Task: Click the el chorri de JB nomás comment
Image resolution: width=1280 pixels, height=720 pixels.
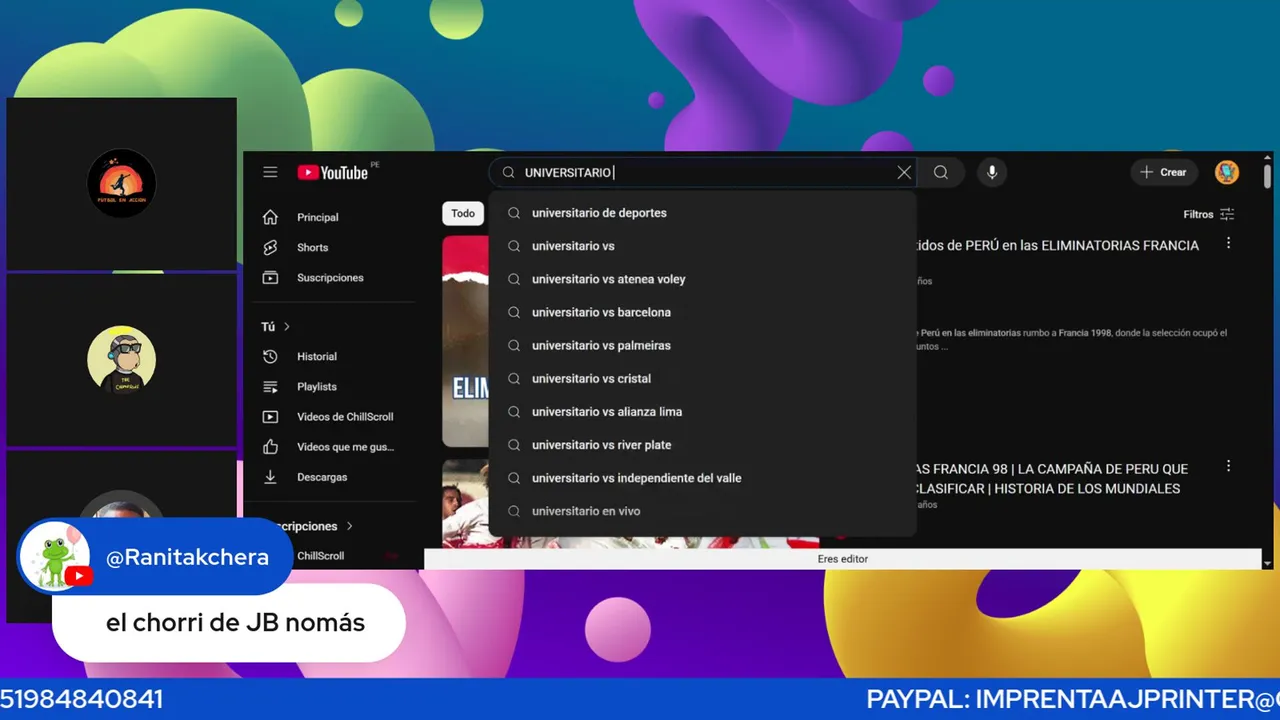Action: (235, 623)
